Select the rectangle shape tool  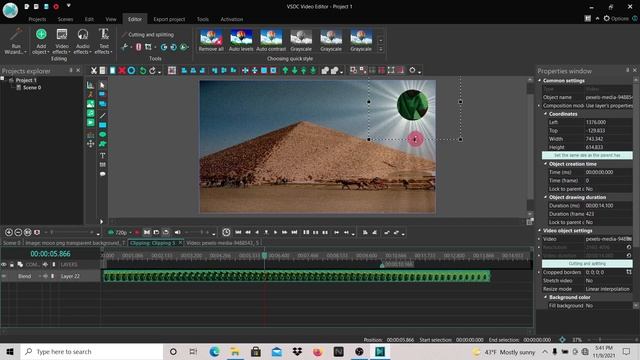[x=102, y=125]
